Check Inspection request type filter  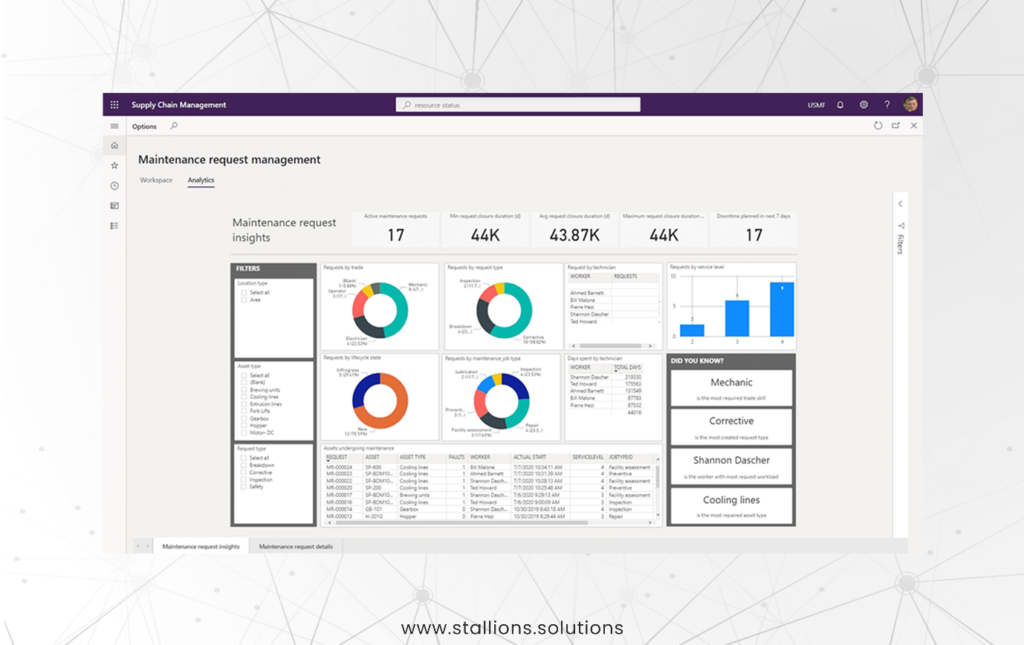tap(244, 480)
